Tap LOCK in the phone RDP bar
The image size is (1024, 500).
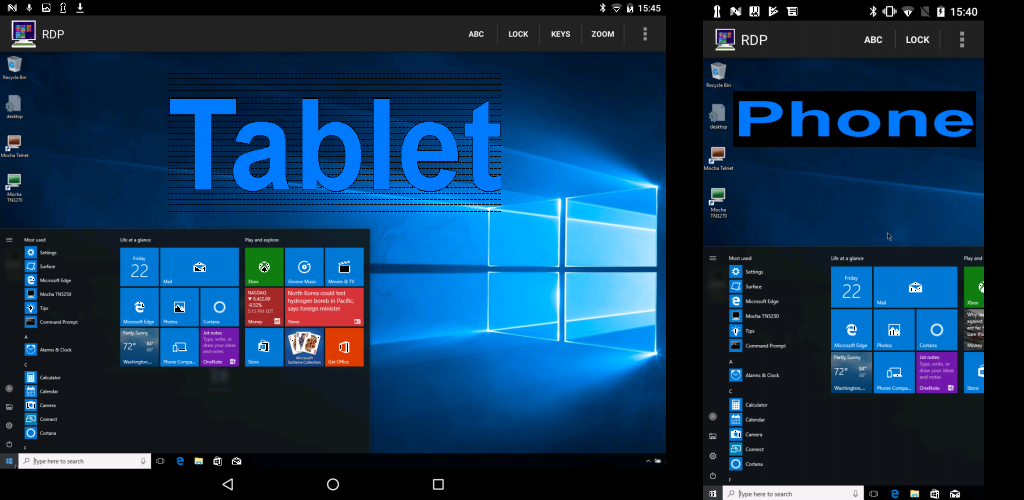[917, 40]
